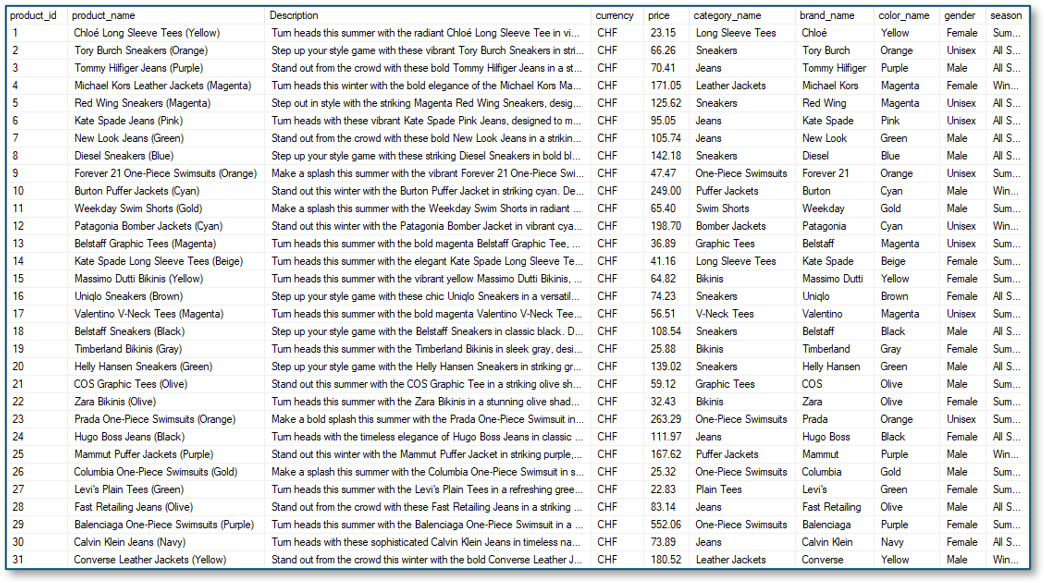Click the gender column header
1044x583 pixels.
[x=959, y=15]
